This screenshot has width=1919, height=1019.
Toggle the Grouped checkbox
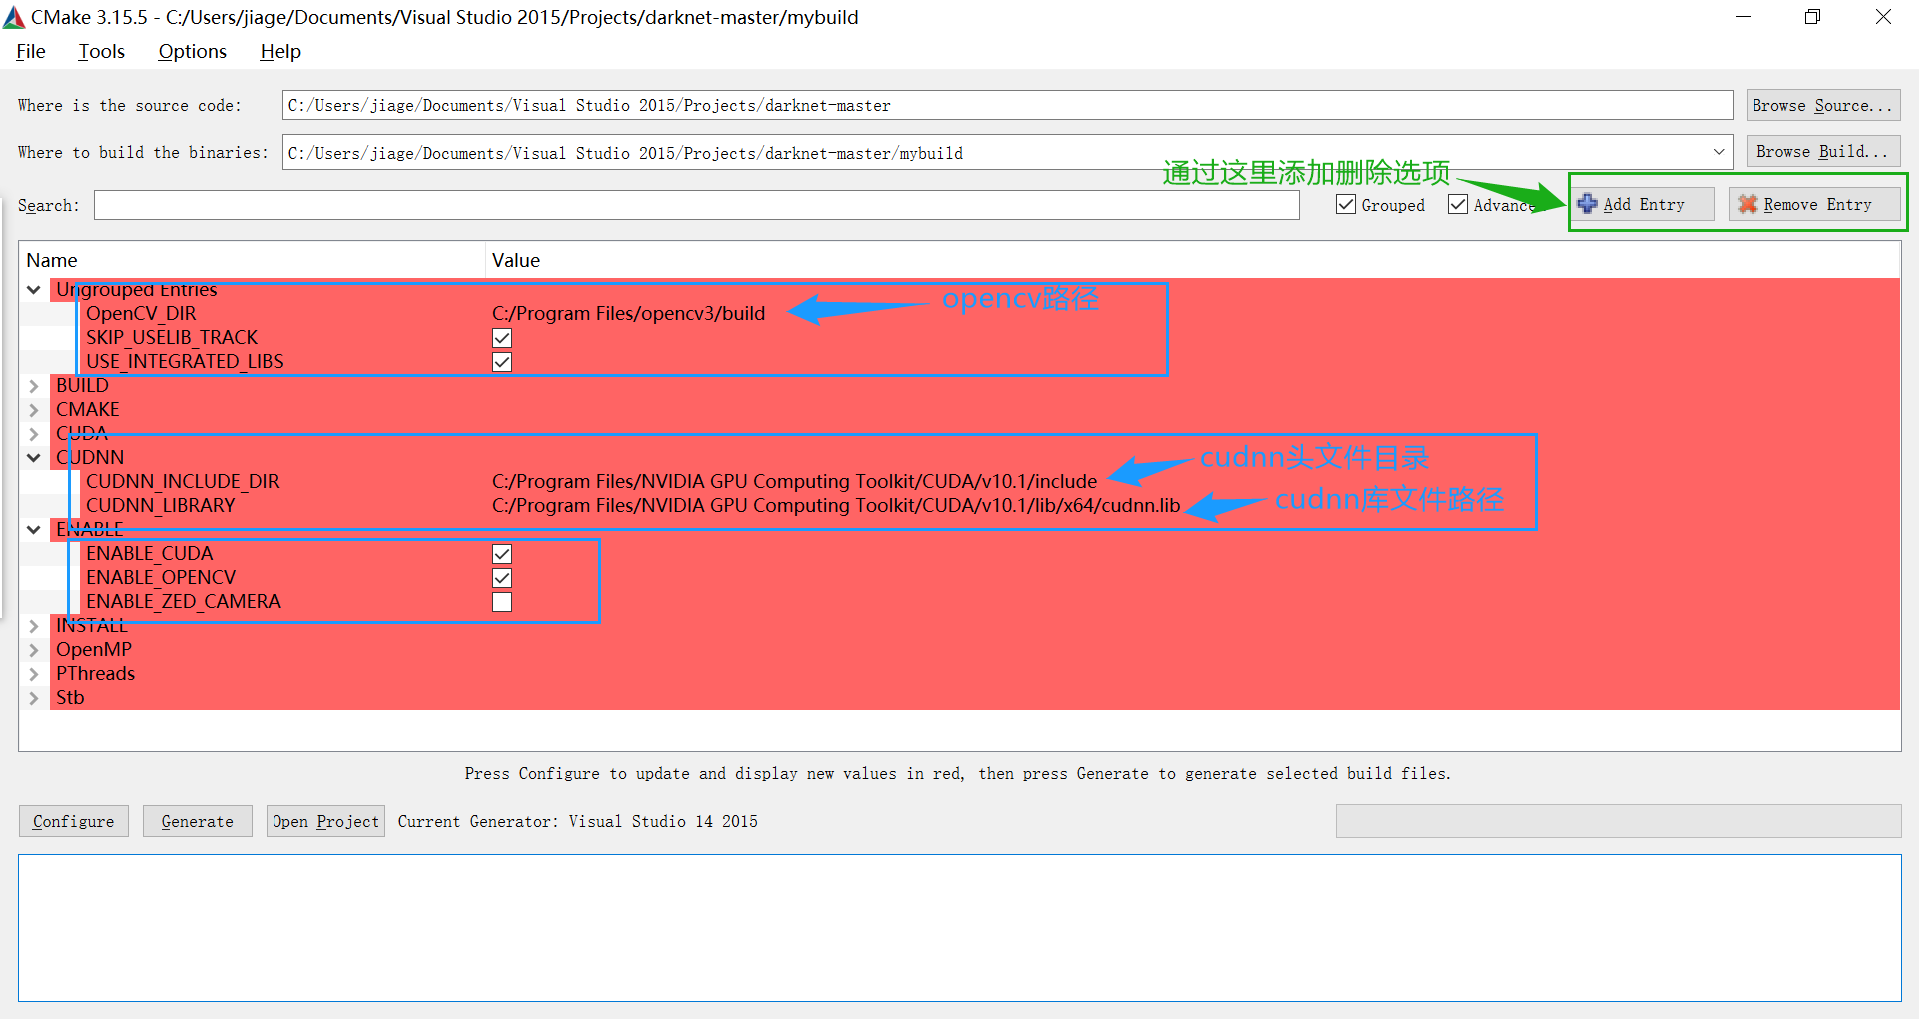point(1346,205)
